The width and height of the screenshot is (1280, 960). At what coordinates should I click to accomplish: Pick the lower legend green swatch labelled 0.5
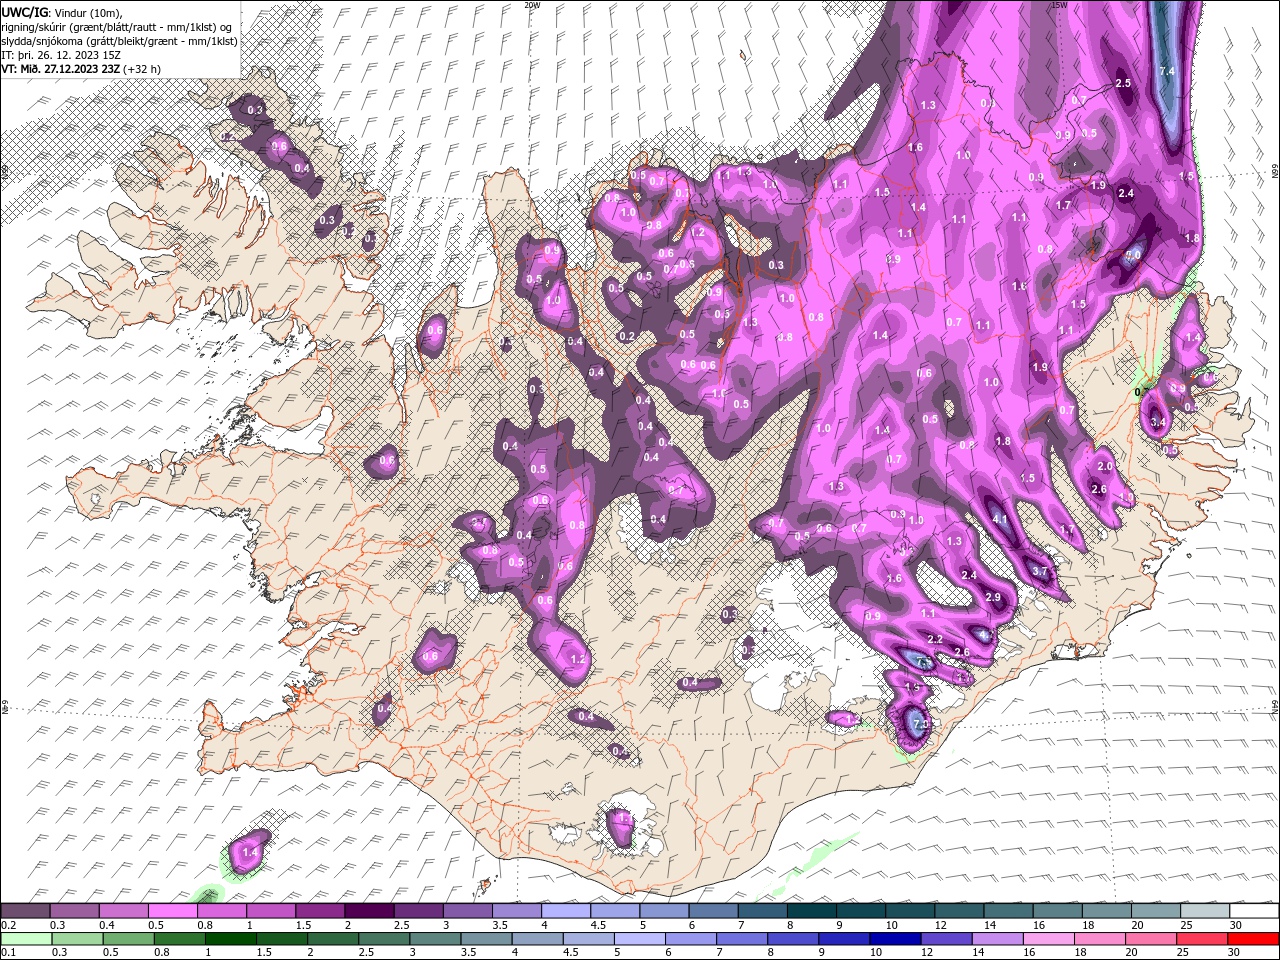[128, 939]
